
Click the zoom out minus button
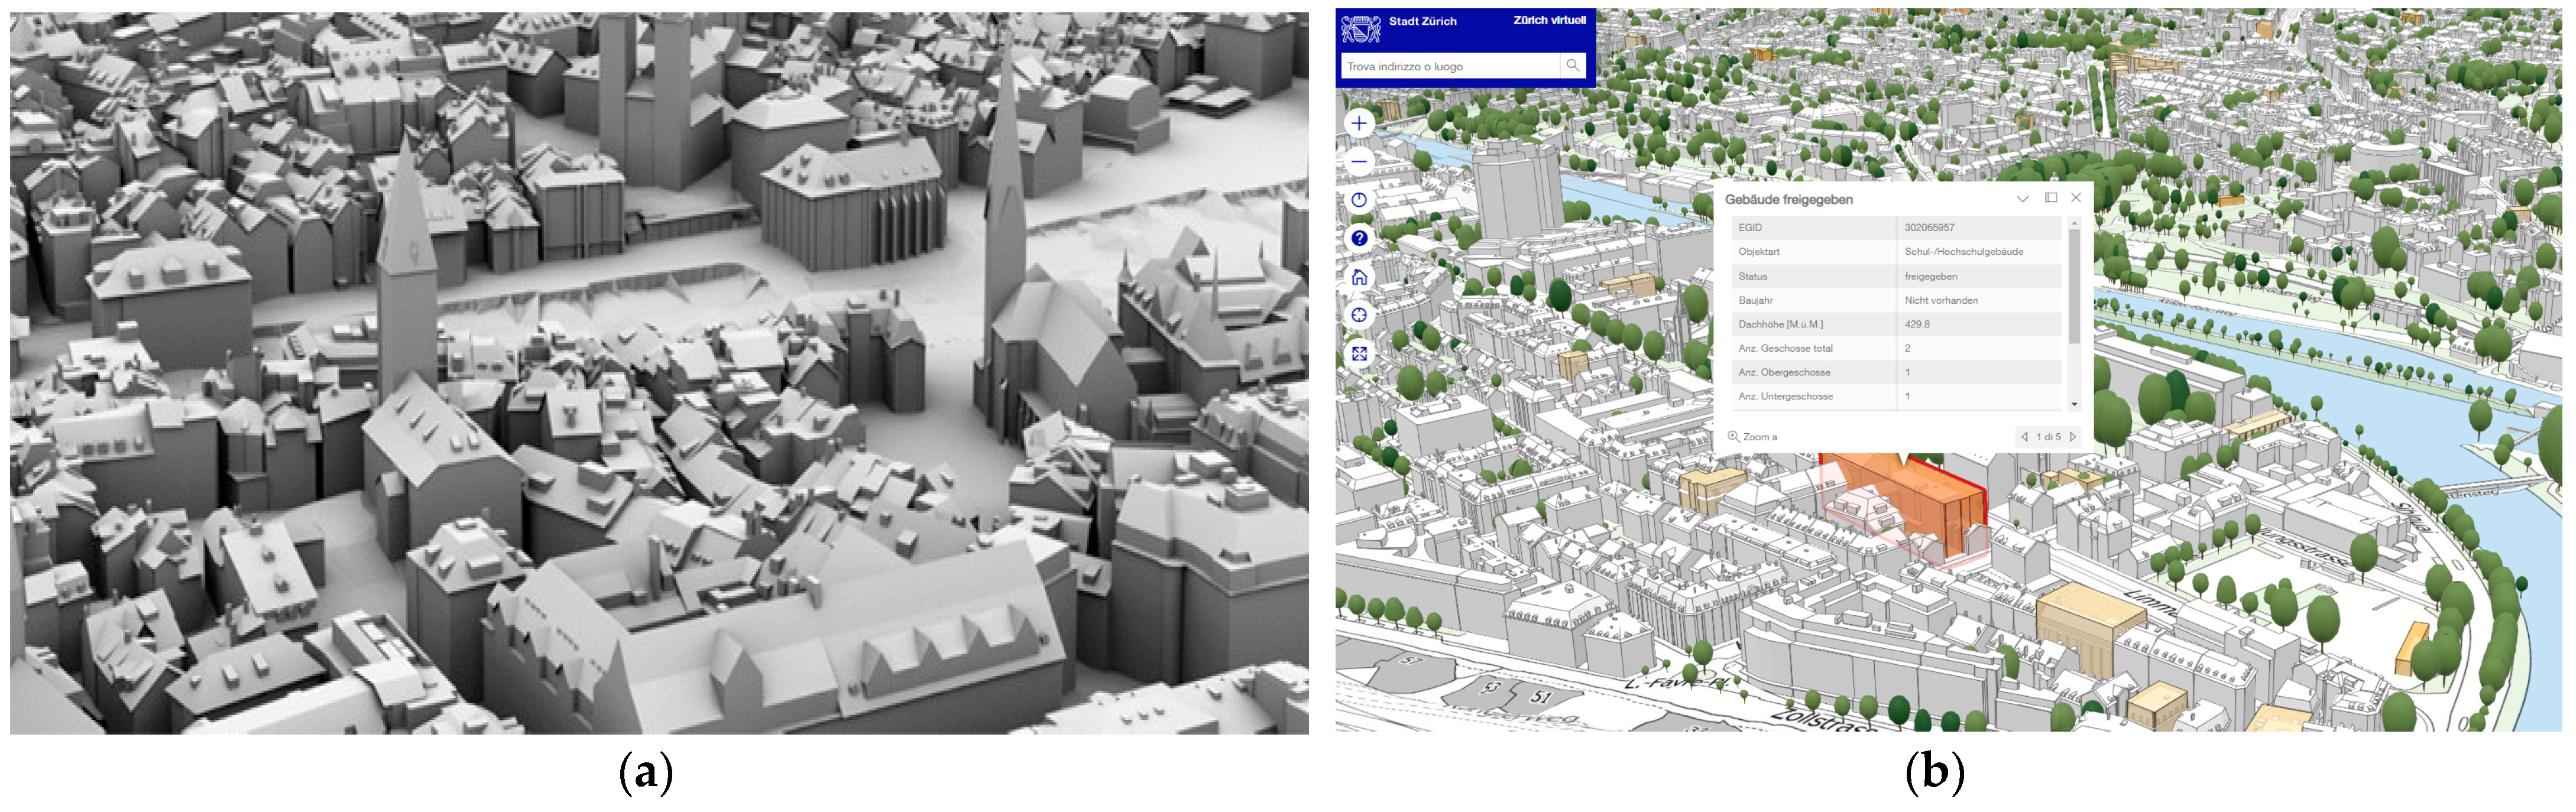1359,161
